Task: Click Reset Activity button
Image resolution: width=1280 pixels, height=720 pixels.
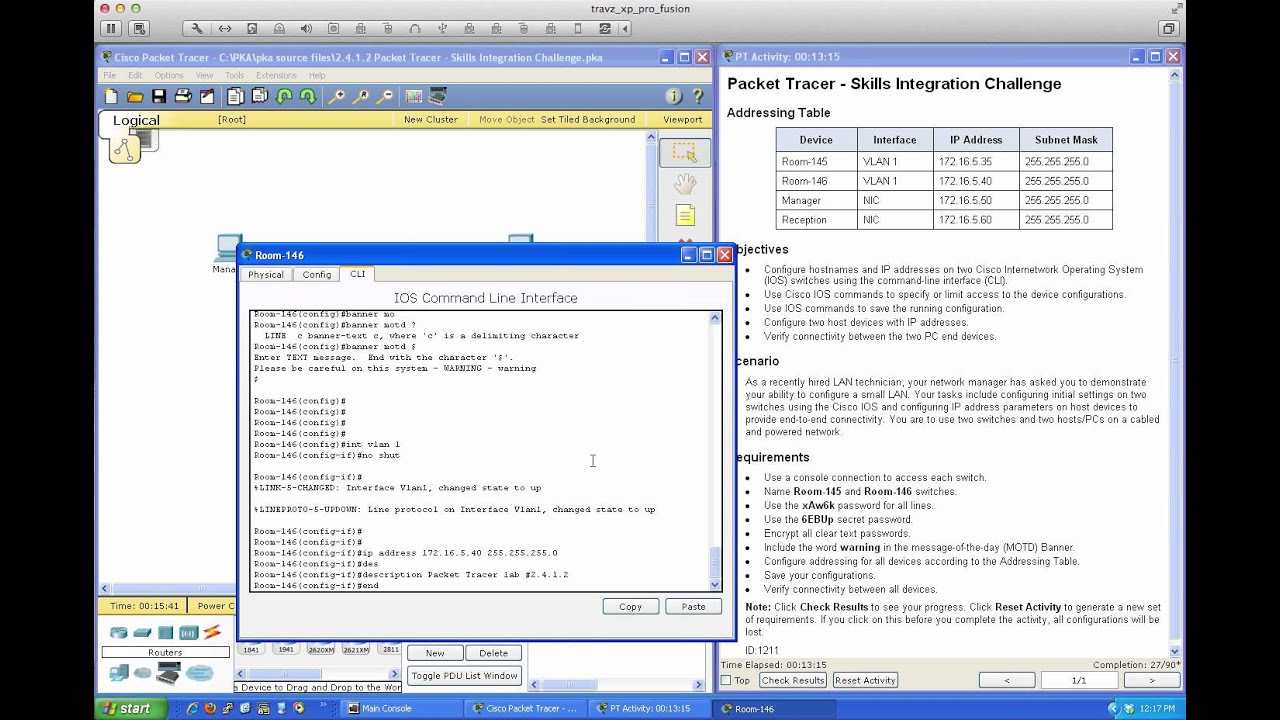Action: (x=865, y=681)
